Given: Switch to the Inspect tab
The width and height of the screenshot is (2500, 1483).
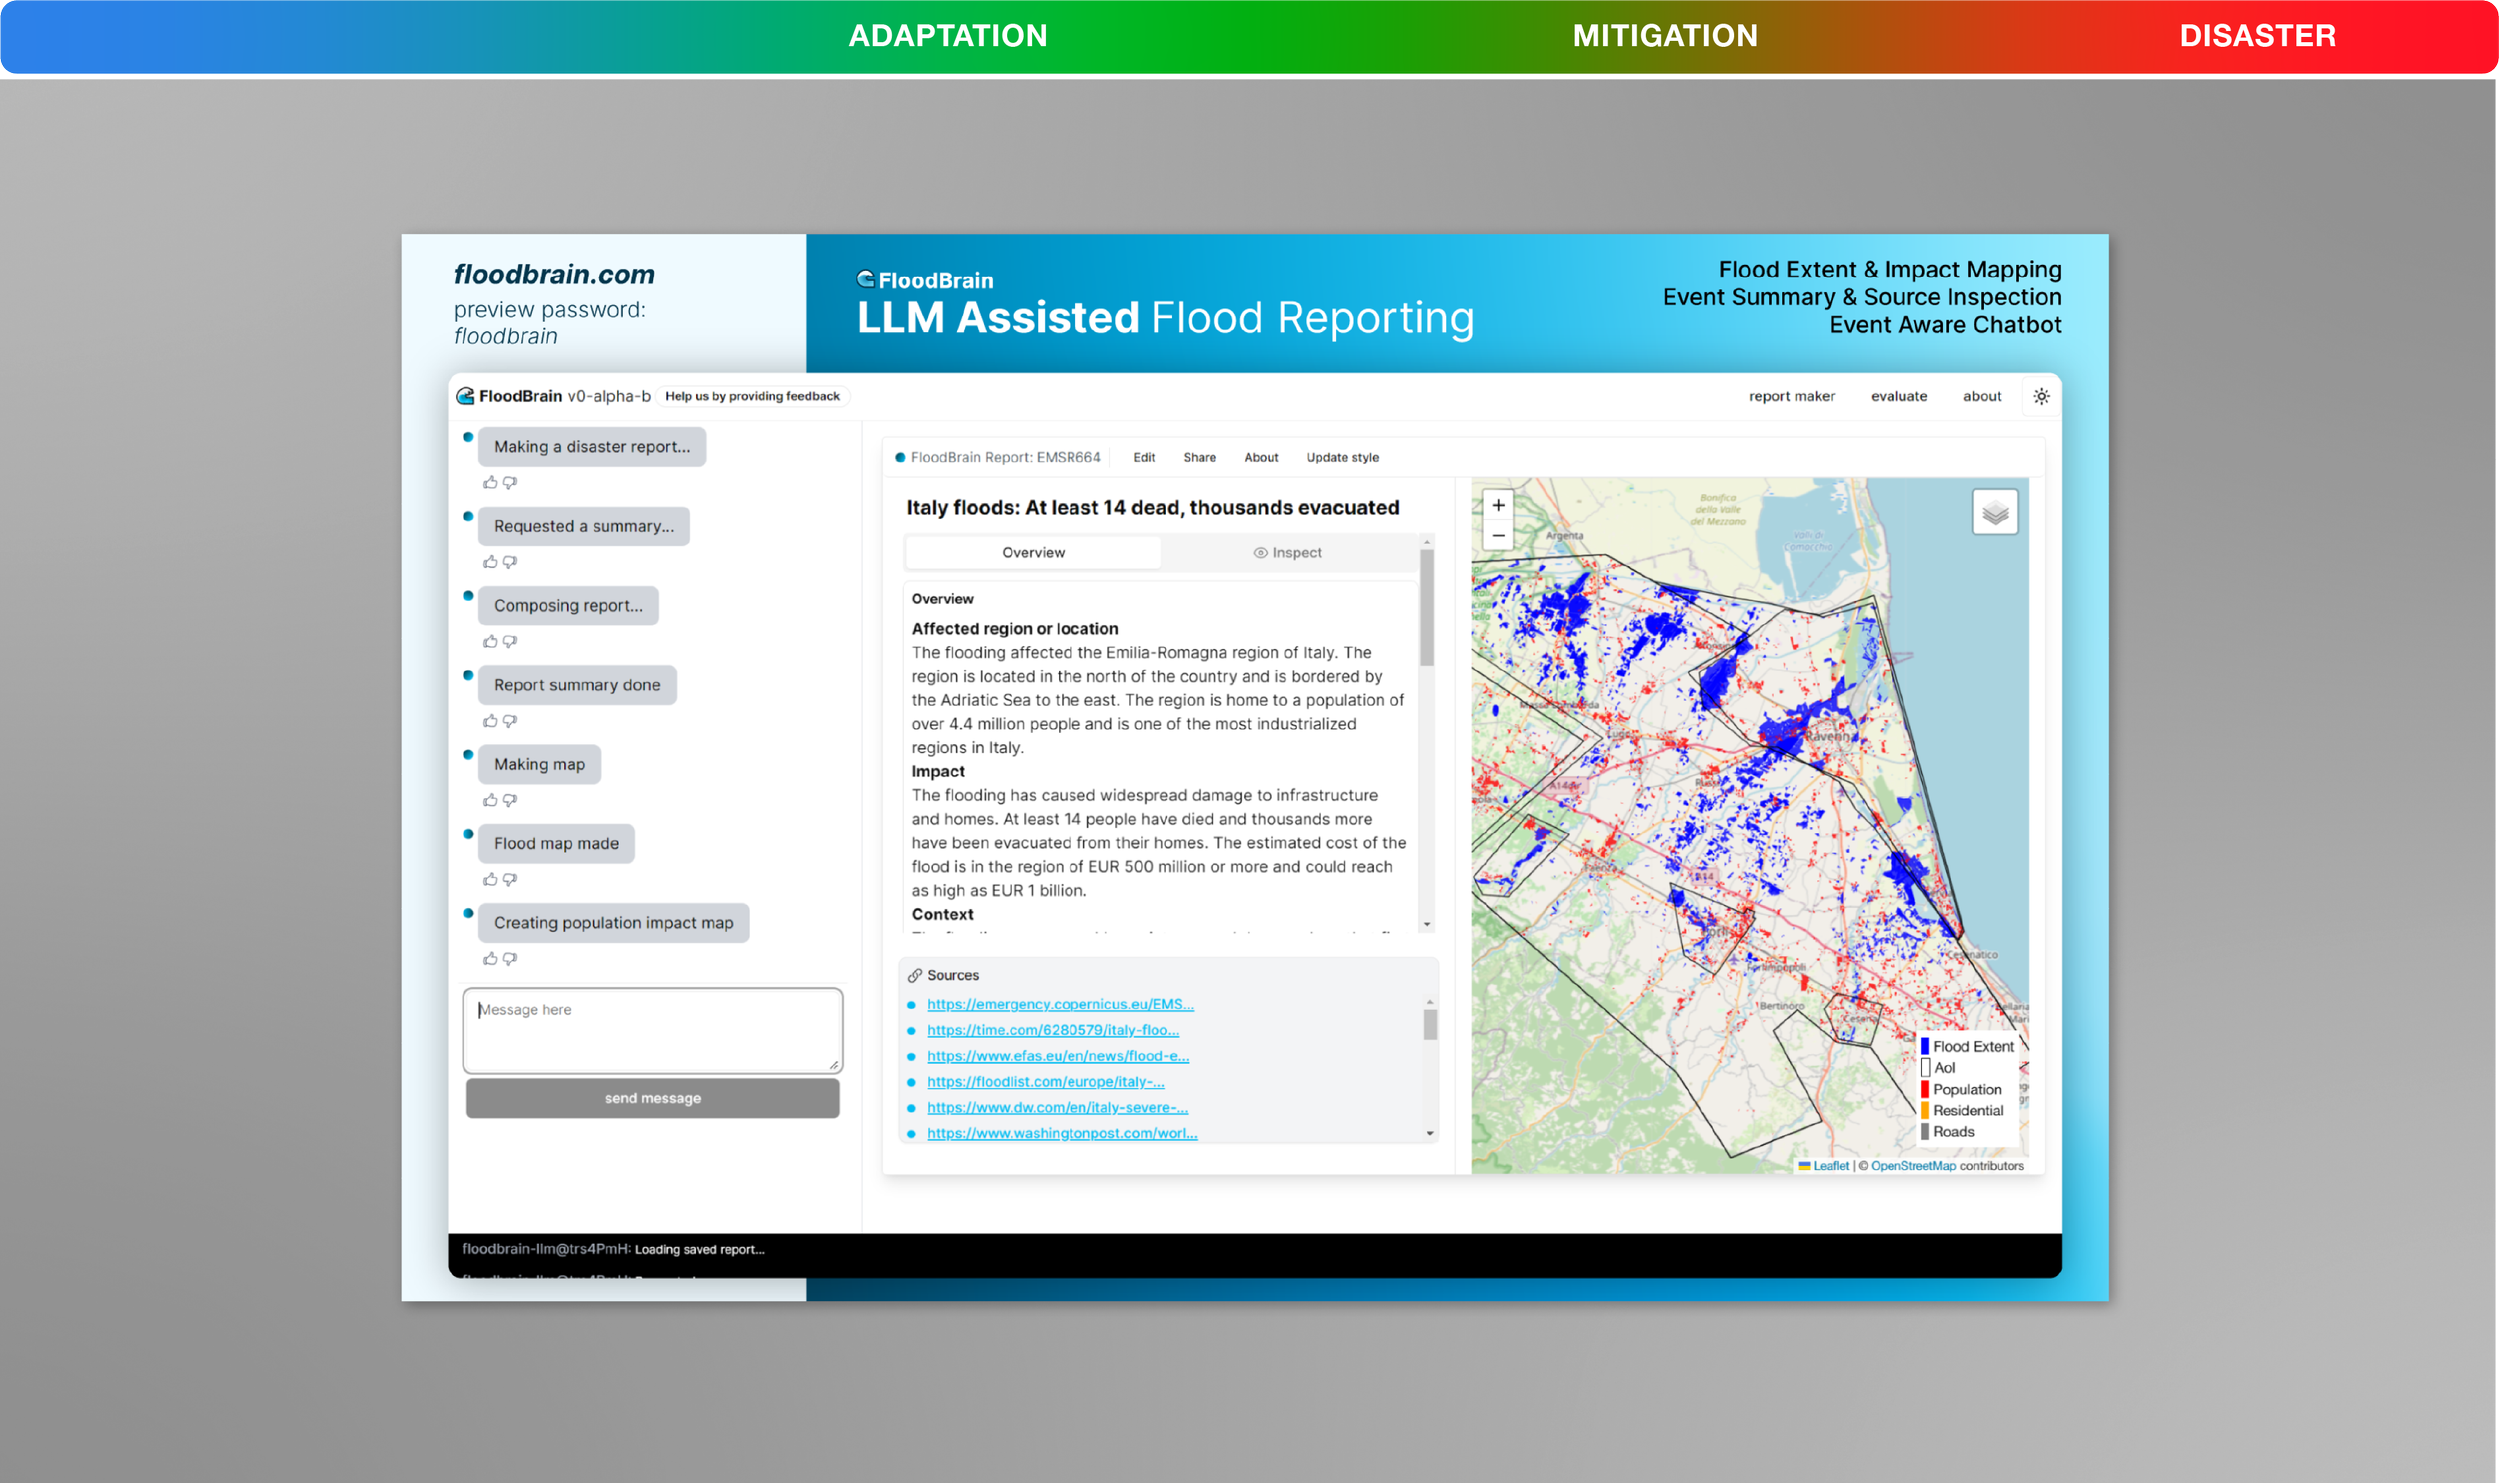Looking at the screenshot, I should coord(1288,552).
